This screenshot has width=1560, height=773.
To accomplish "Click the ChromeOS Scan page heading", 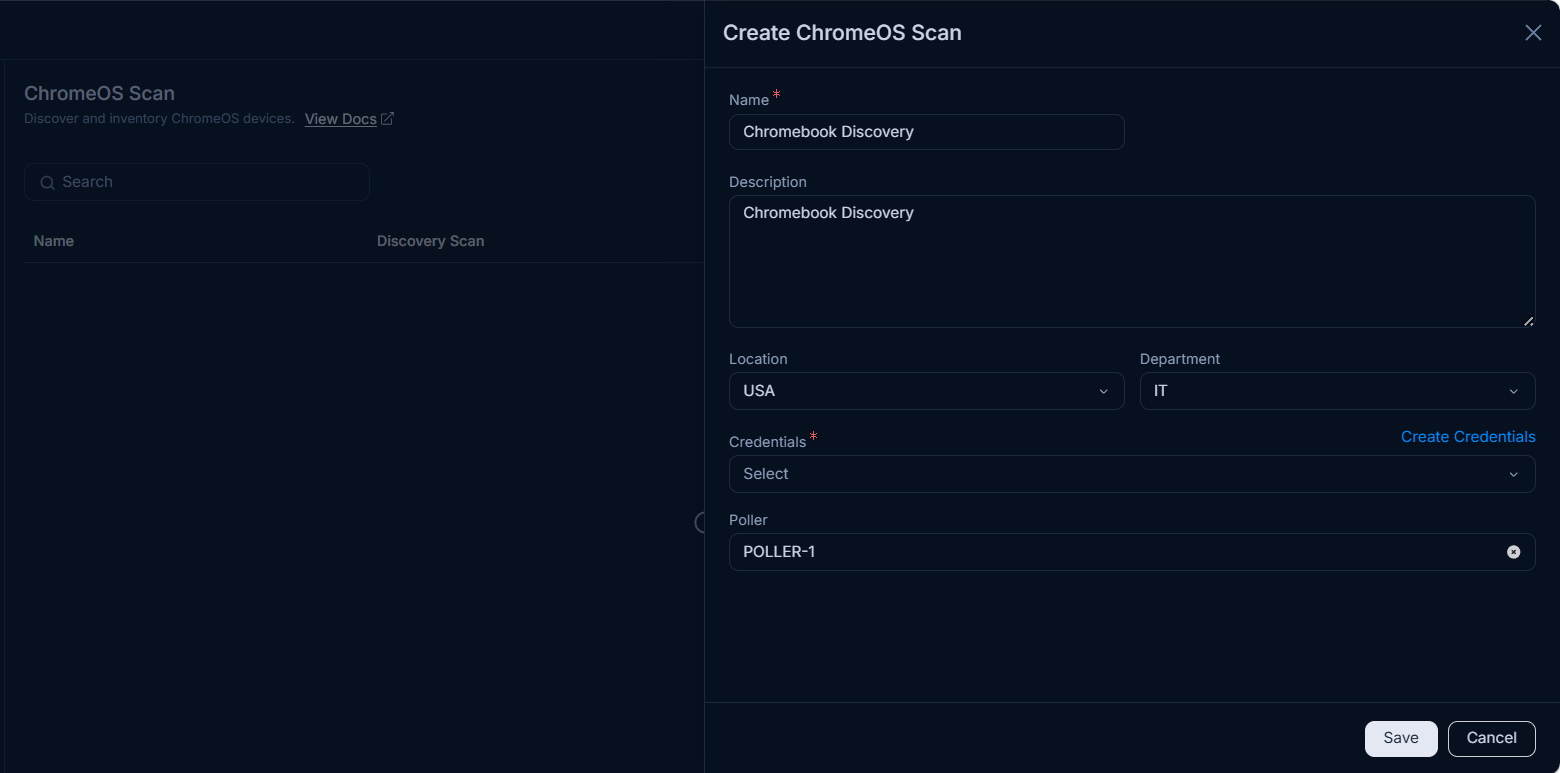I will point(99,93).
